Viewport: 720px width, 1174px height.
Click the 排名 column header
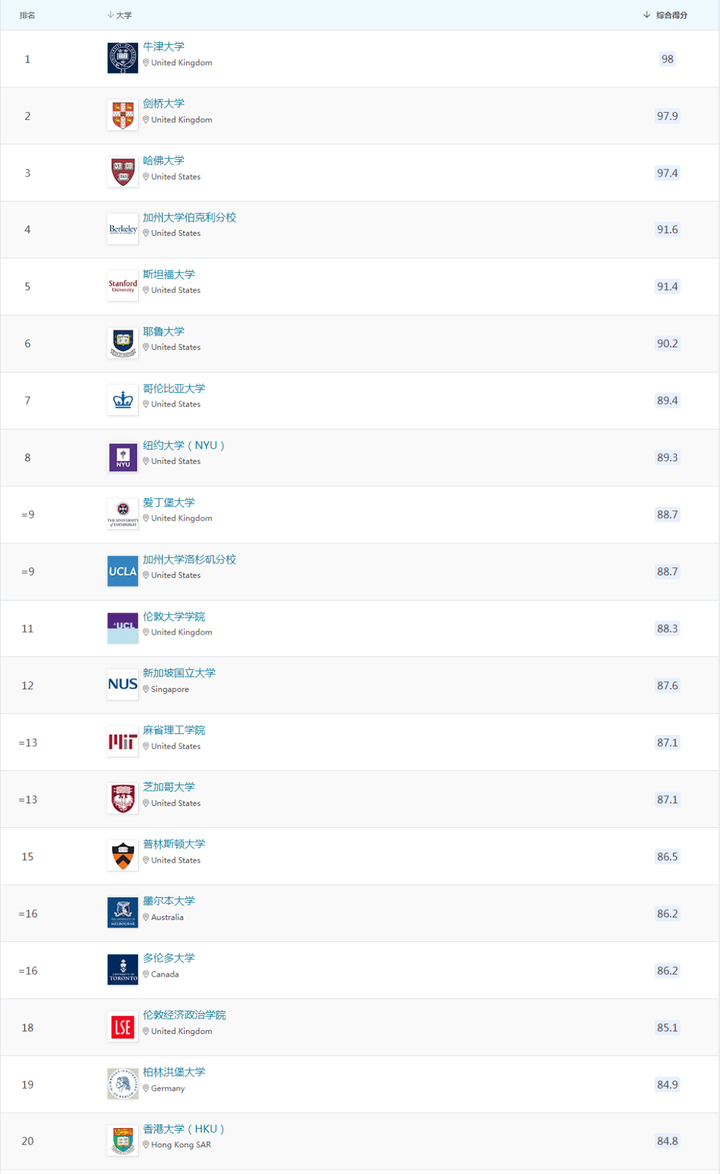tap(28, 15)
